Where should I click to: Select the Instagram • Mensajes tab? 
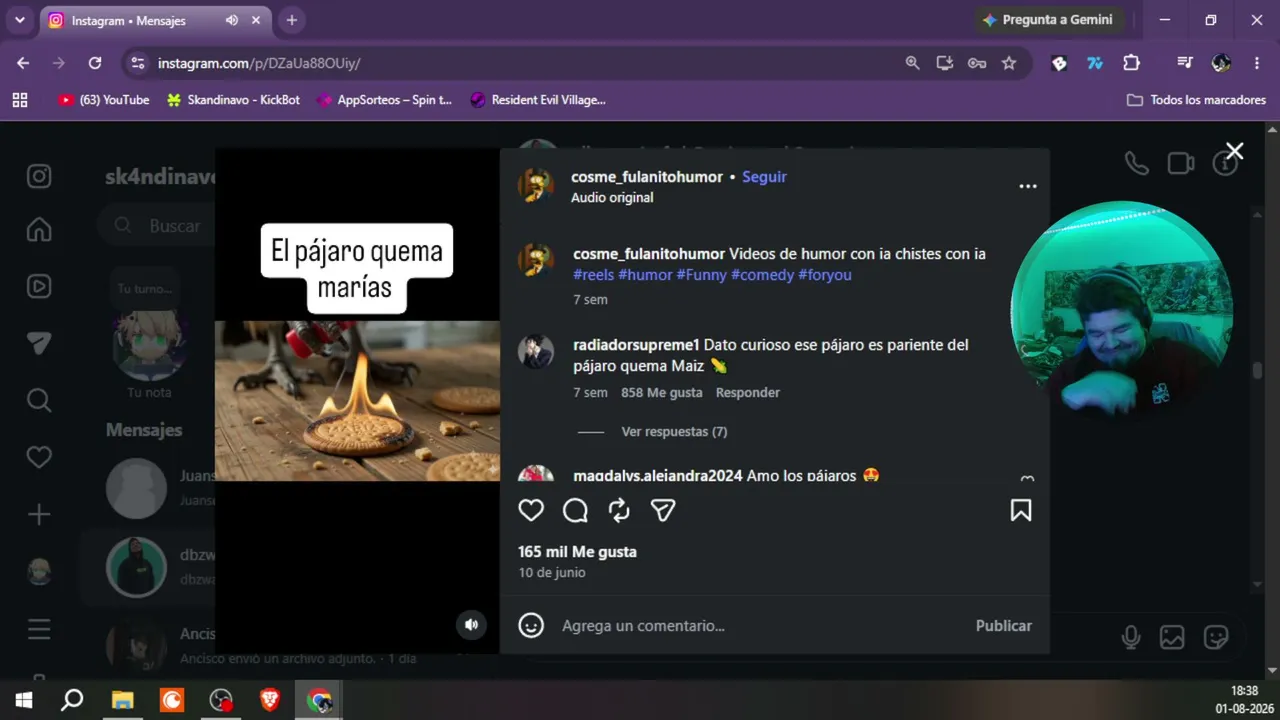point(155,20)
